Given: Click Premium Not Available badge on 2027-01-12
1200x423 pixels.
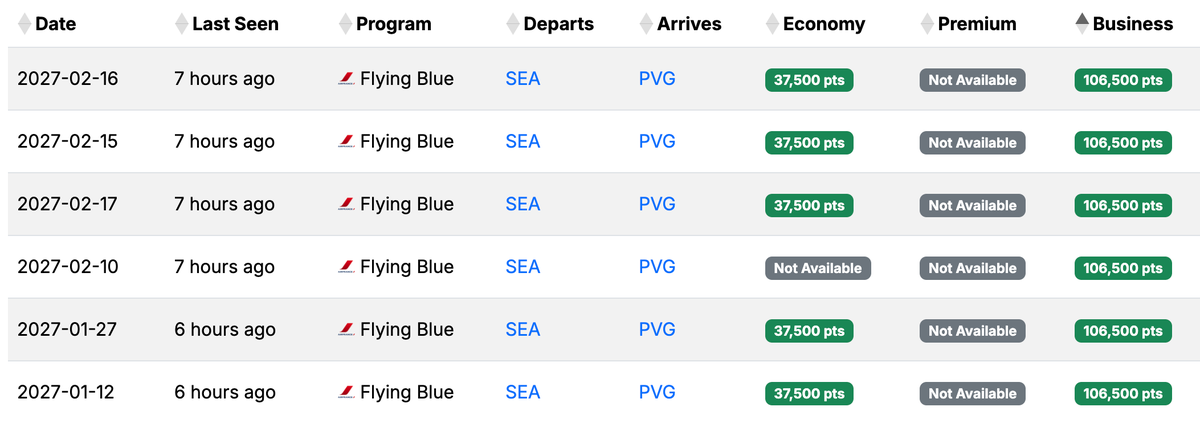Looking at the screenshot, I should coord(972,394).
